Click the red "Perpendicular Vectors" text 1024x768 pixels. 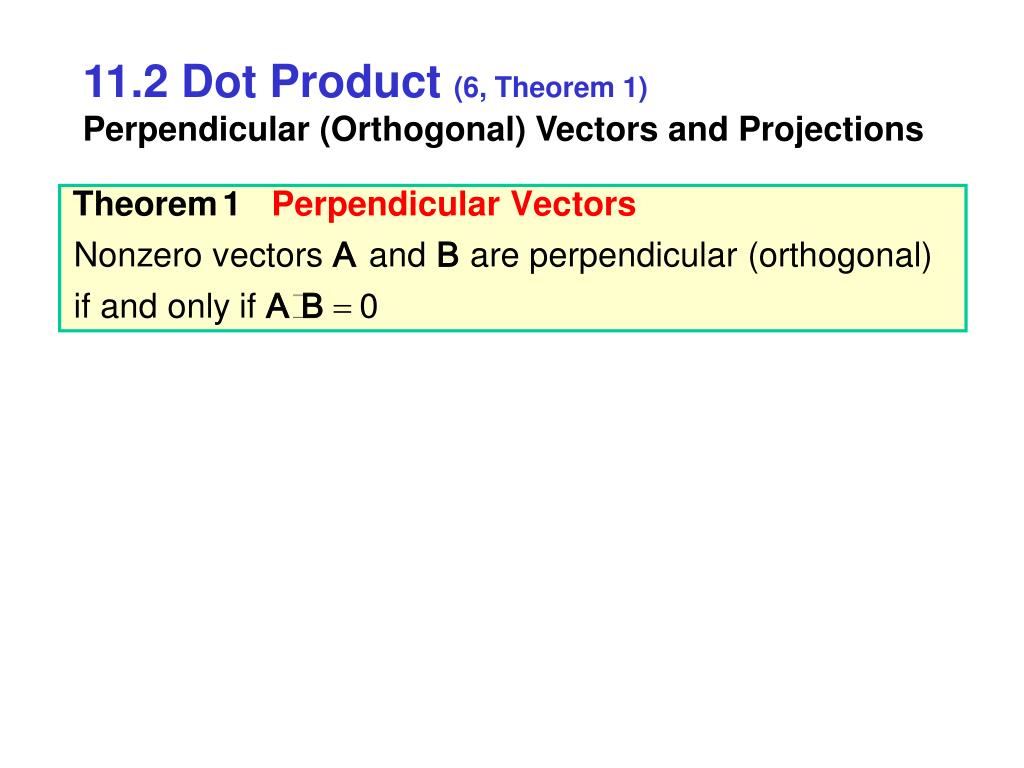[454, 204]
